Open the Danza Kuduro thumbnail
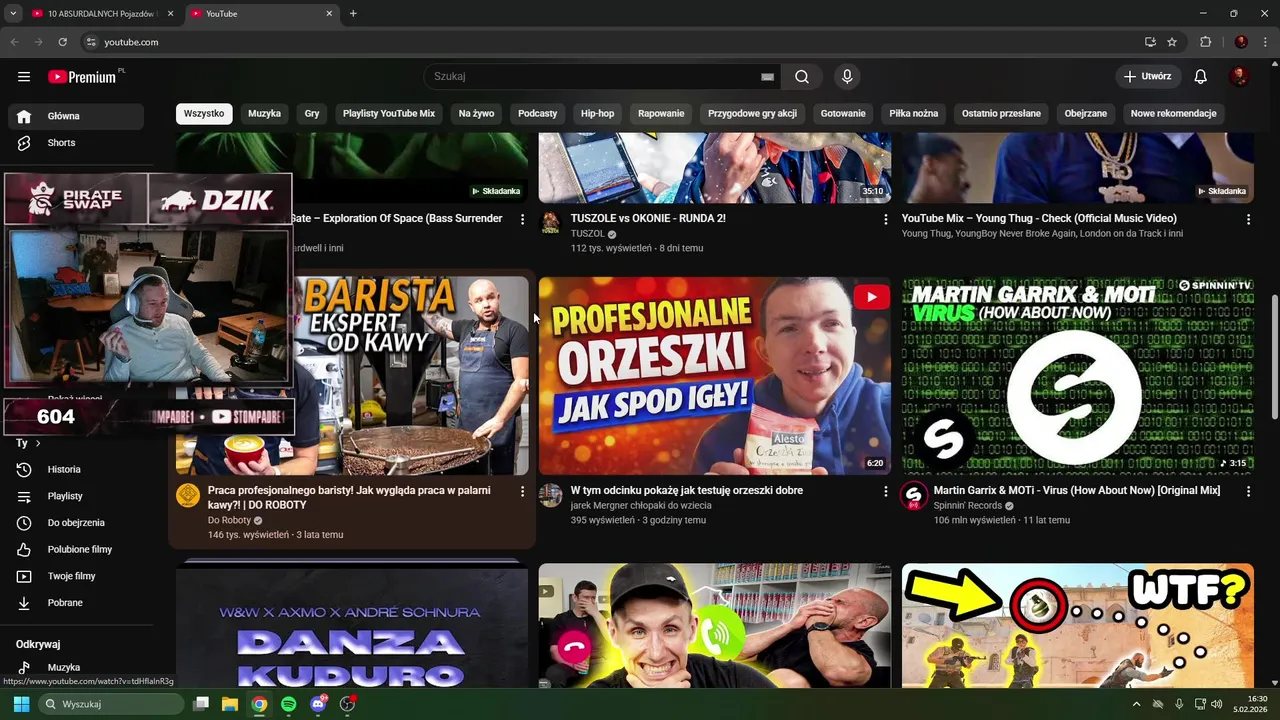The image size is (1280, 720). [352, 626]
